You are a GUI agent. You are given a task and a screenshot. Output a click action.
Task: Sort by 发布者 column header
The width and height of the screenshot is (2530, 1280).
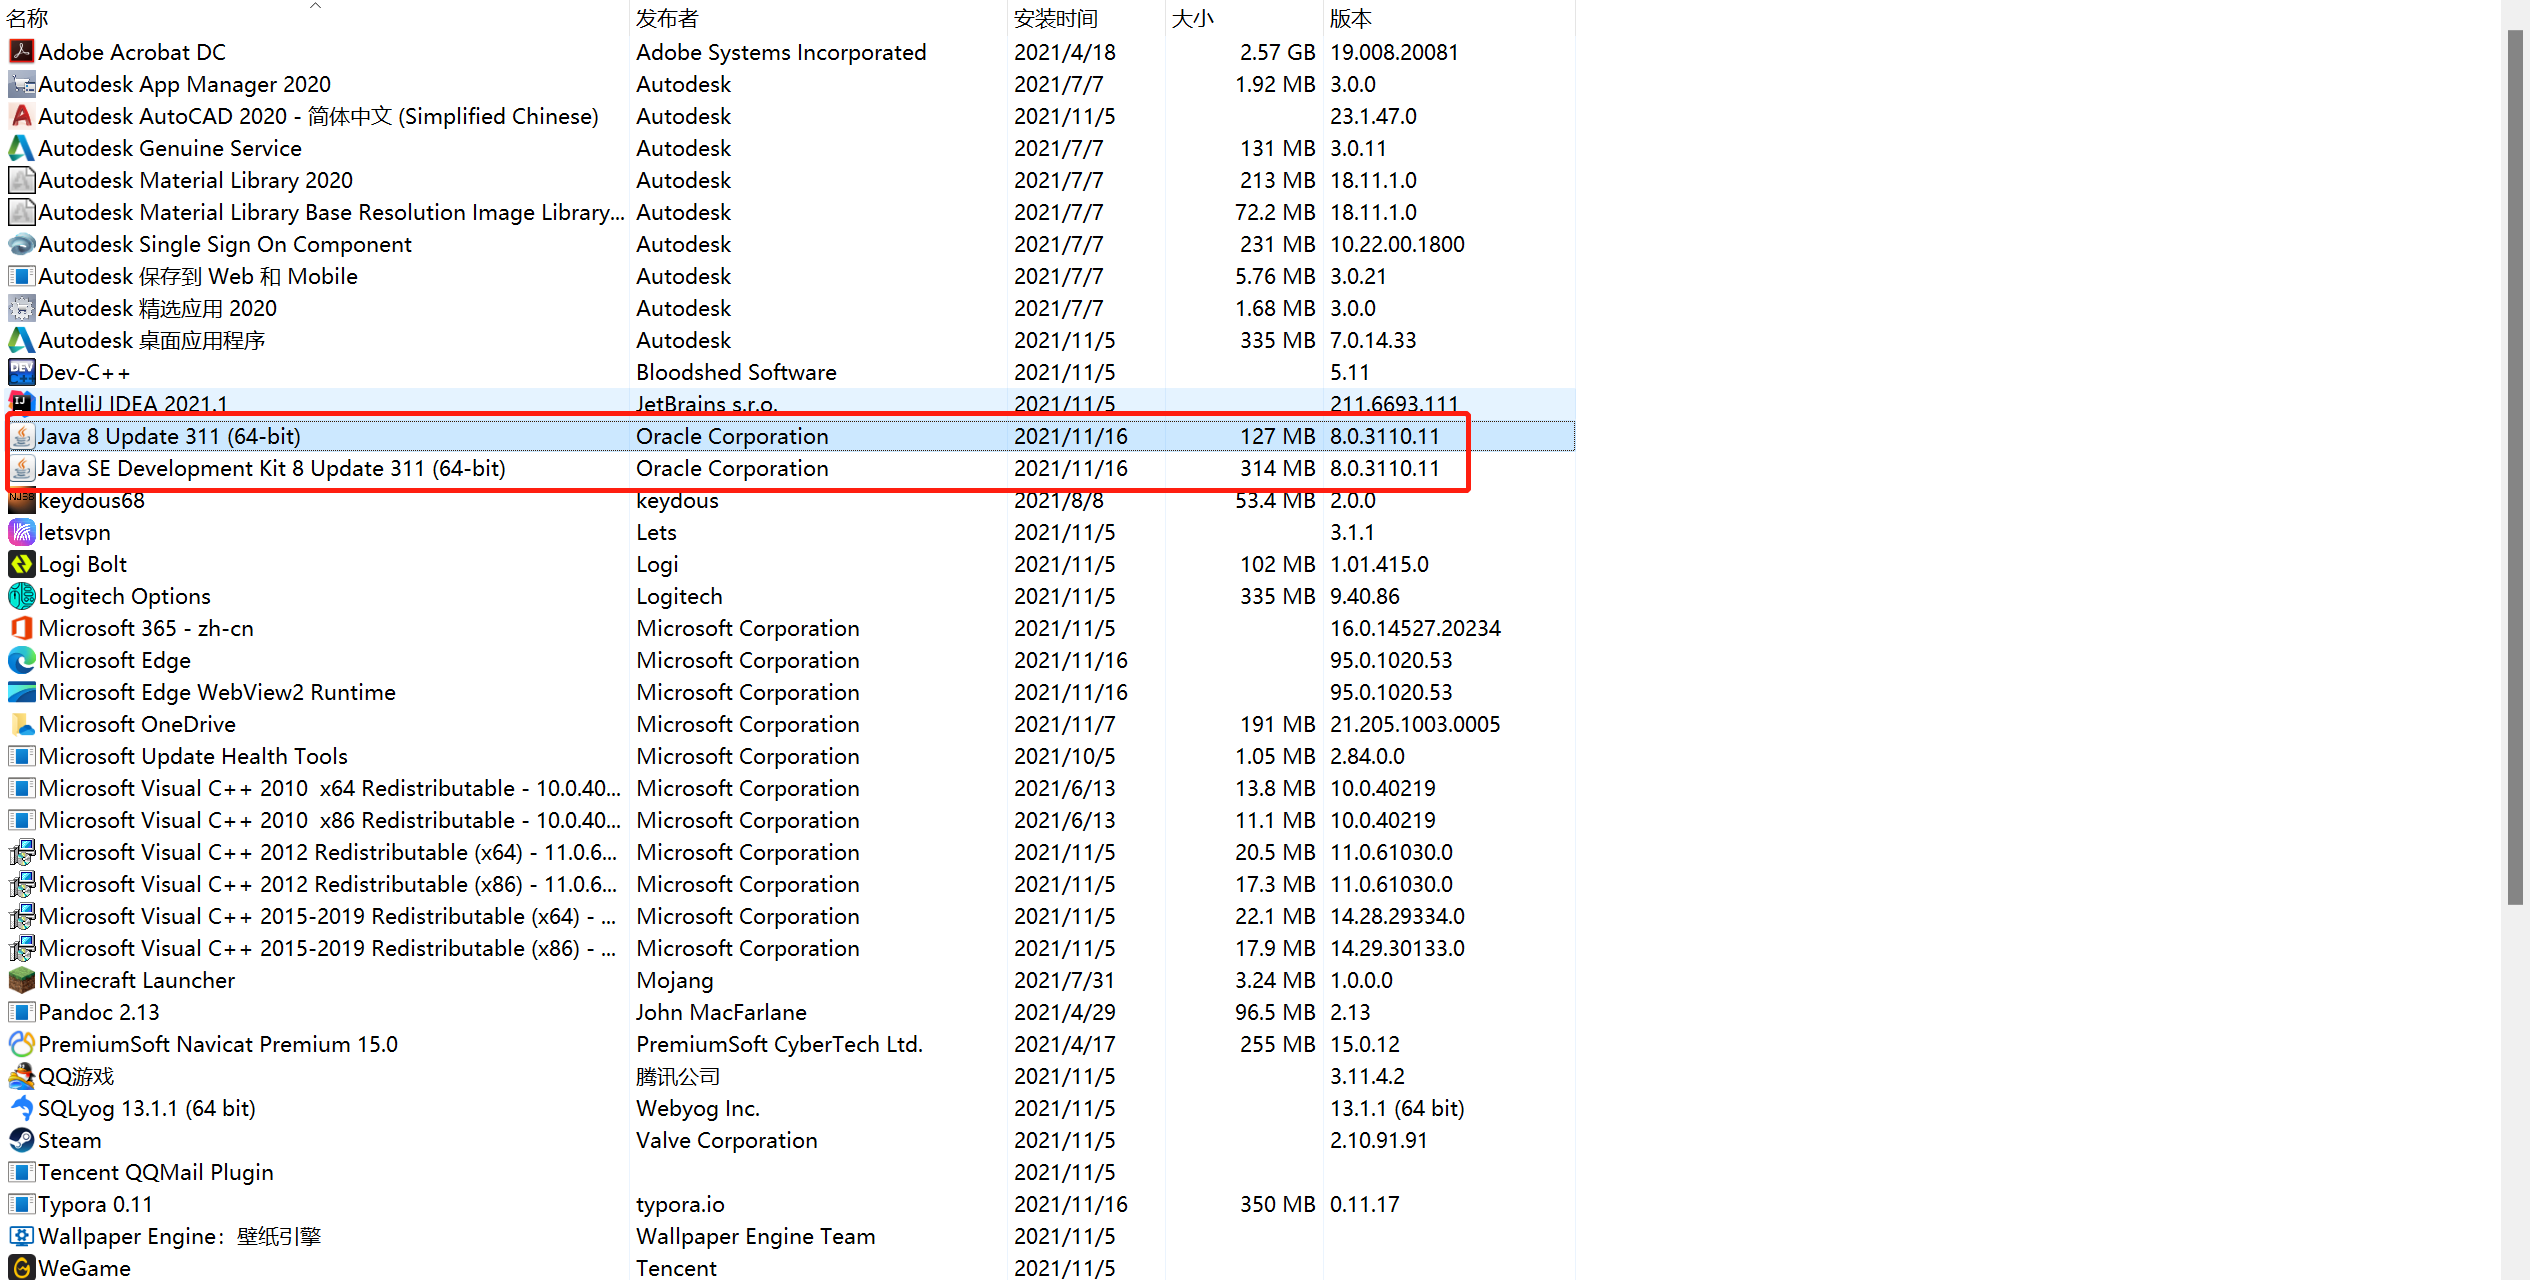(667, 18)
